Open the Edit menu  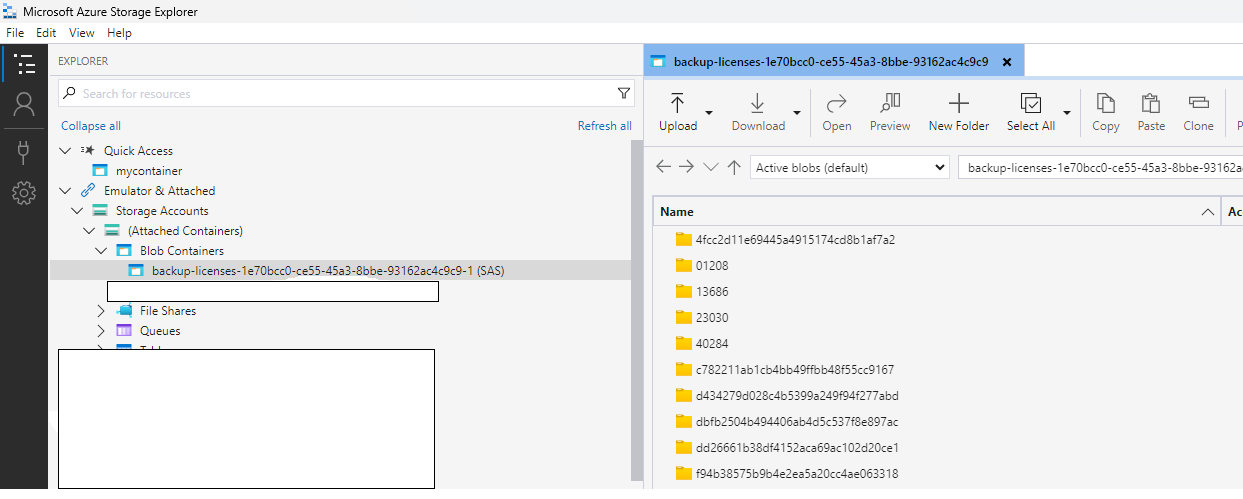click(x=46, y=33)
